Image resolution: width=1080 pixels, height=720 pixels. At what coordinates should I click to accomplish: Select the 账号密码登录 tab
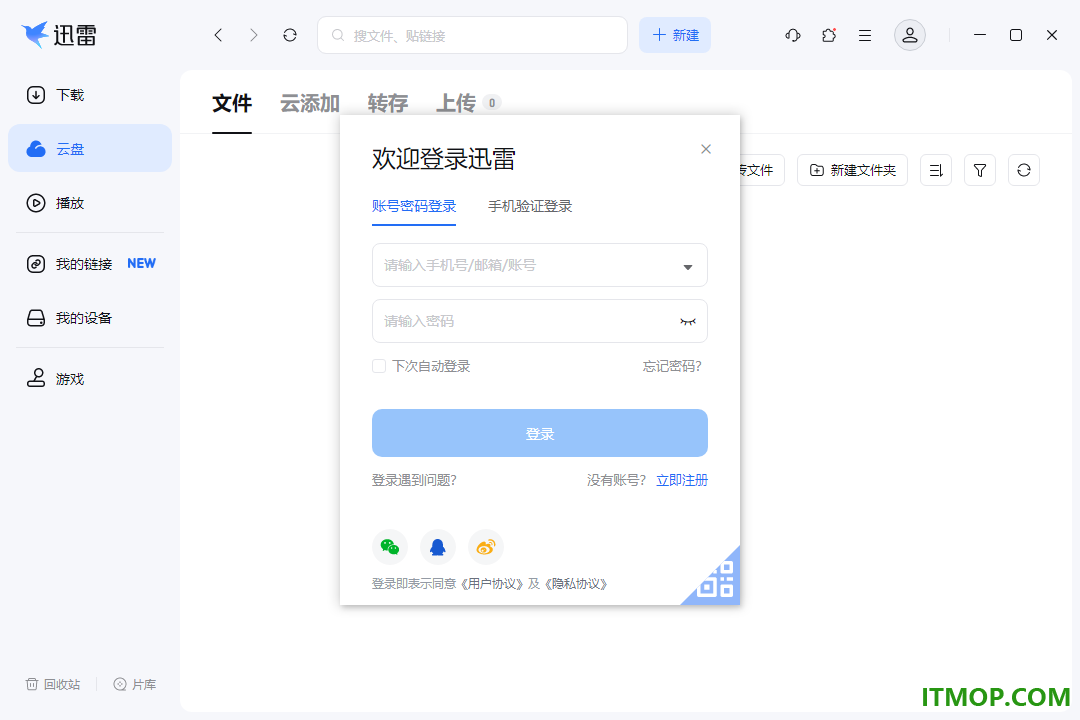(x=414, y=206)
